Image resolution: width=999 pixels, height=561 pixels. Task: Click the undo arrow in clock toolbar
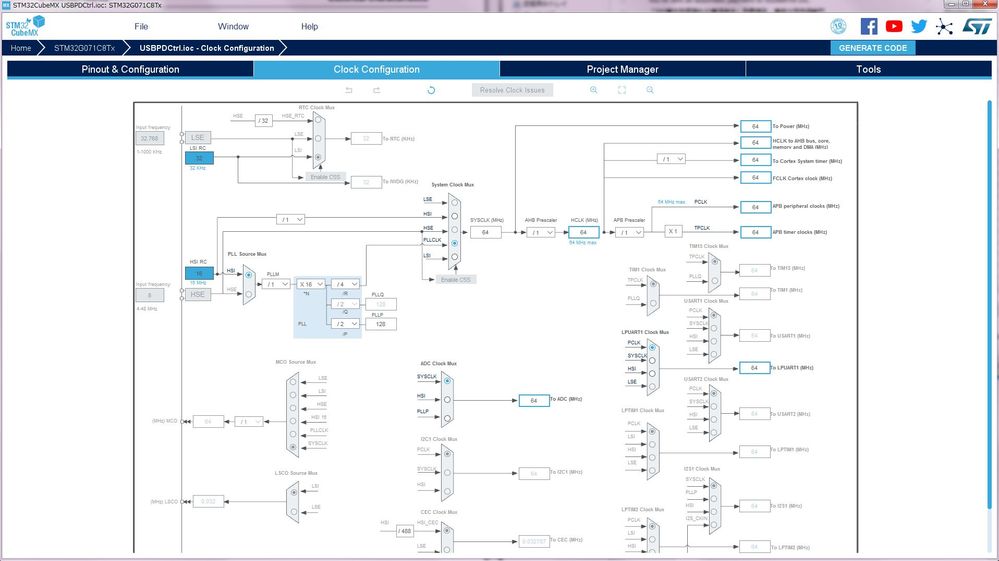click(x=349, y=90)
